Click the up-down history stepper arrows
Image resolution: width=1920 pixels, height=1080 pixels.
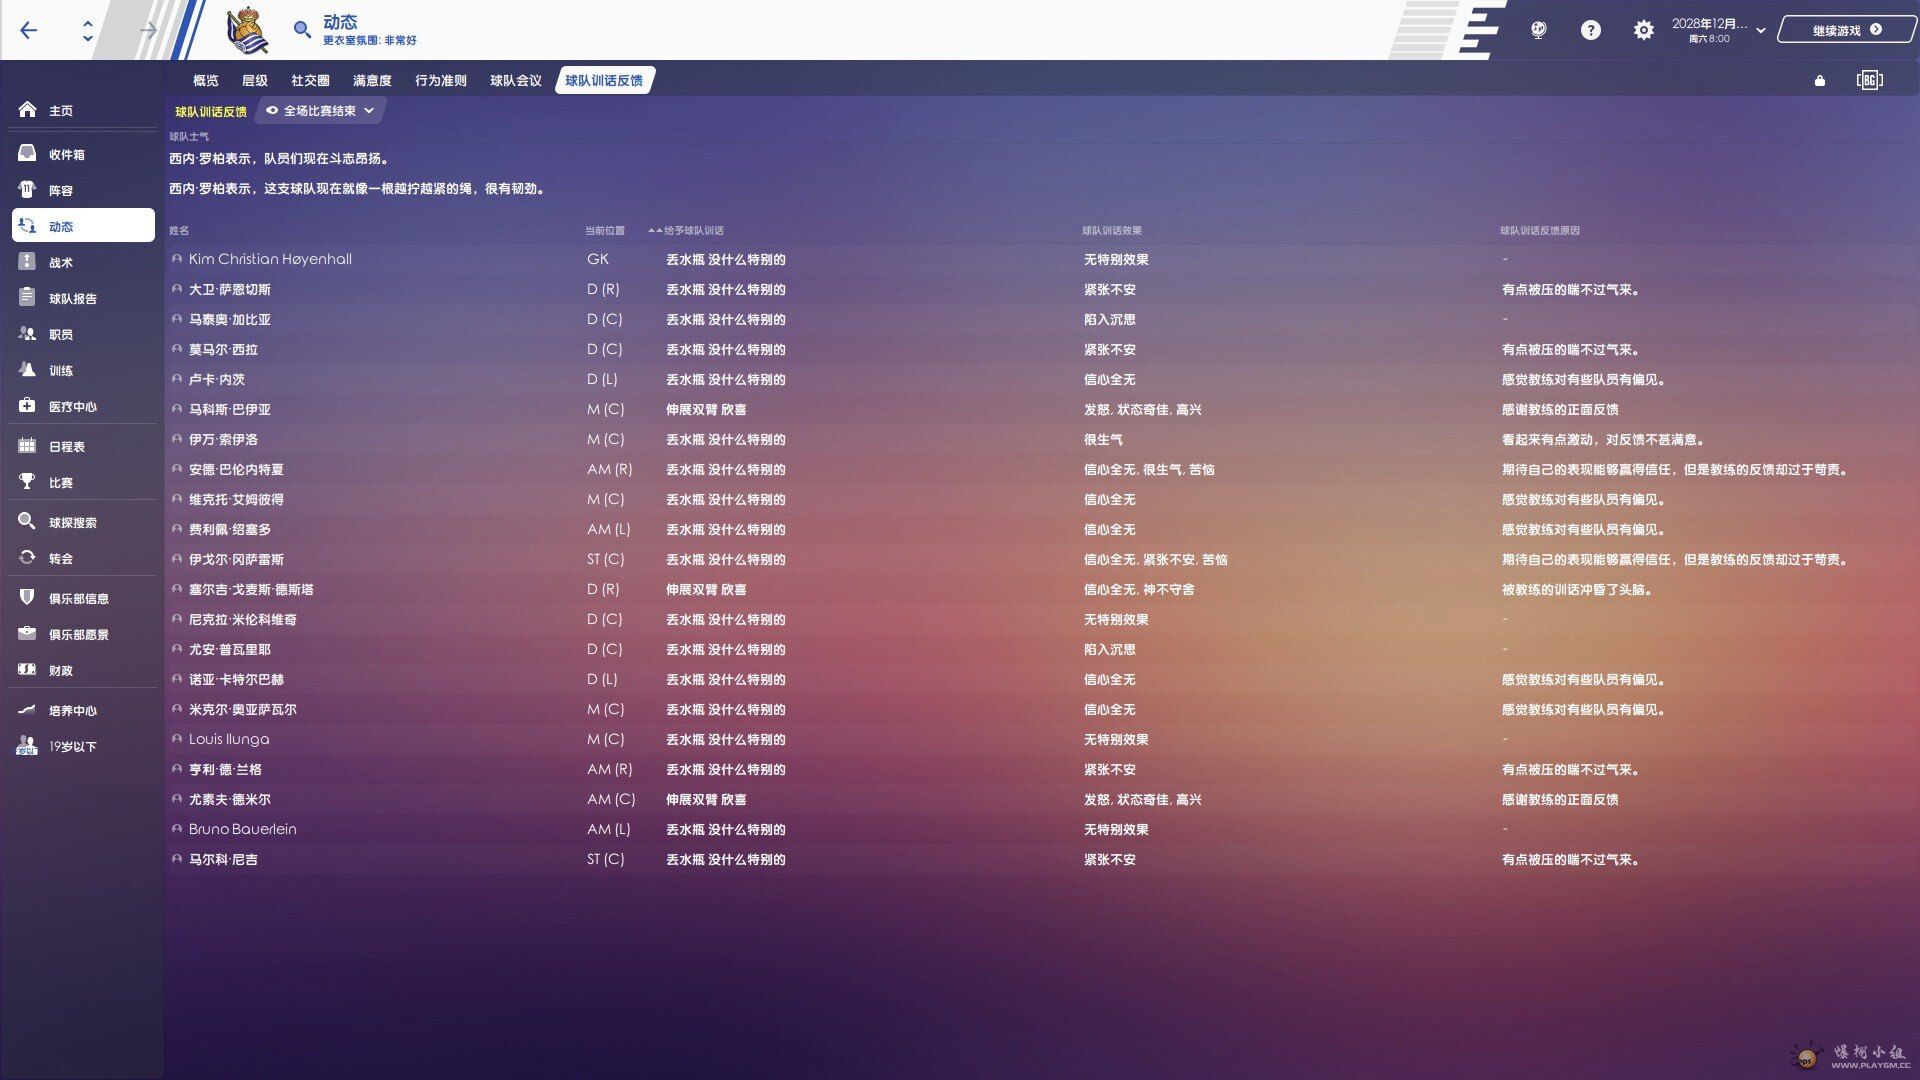pyautogui.click(x=88, y=30)
